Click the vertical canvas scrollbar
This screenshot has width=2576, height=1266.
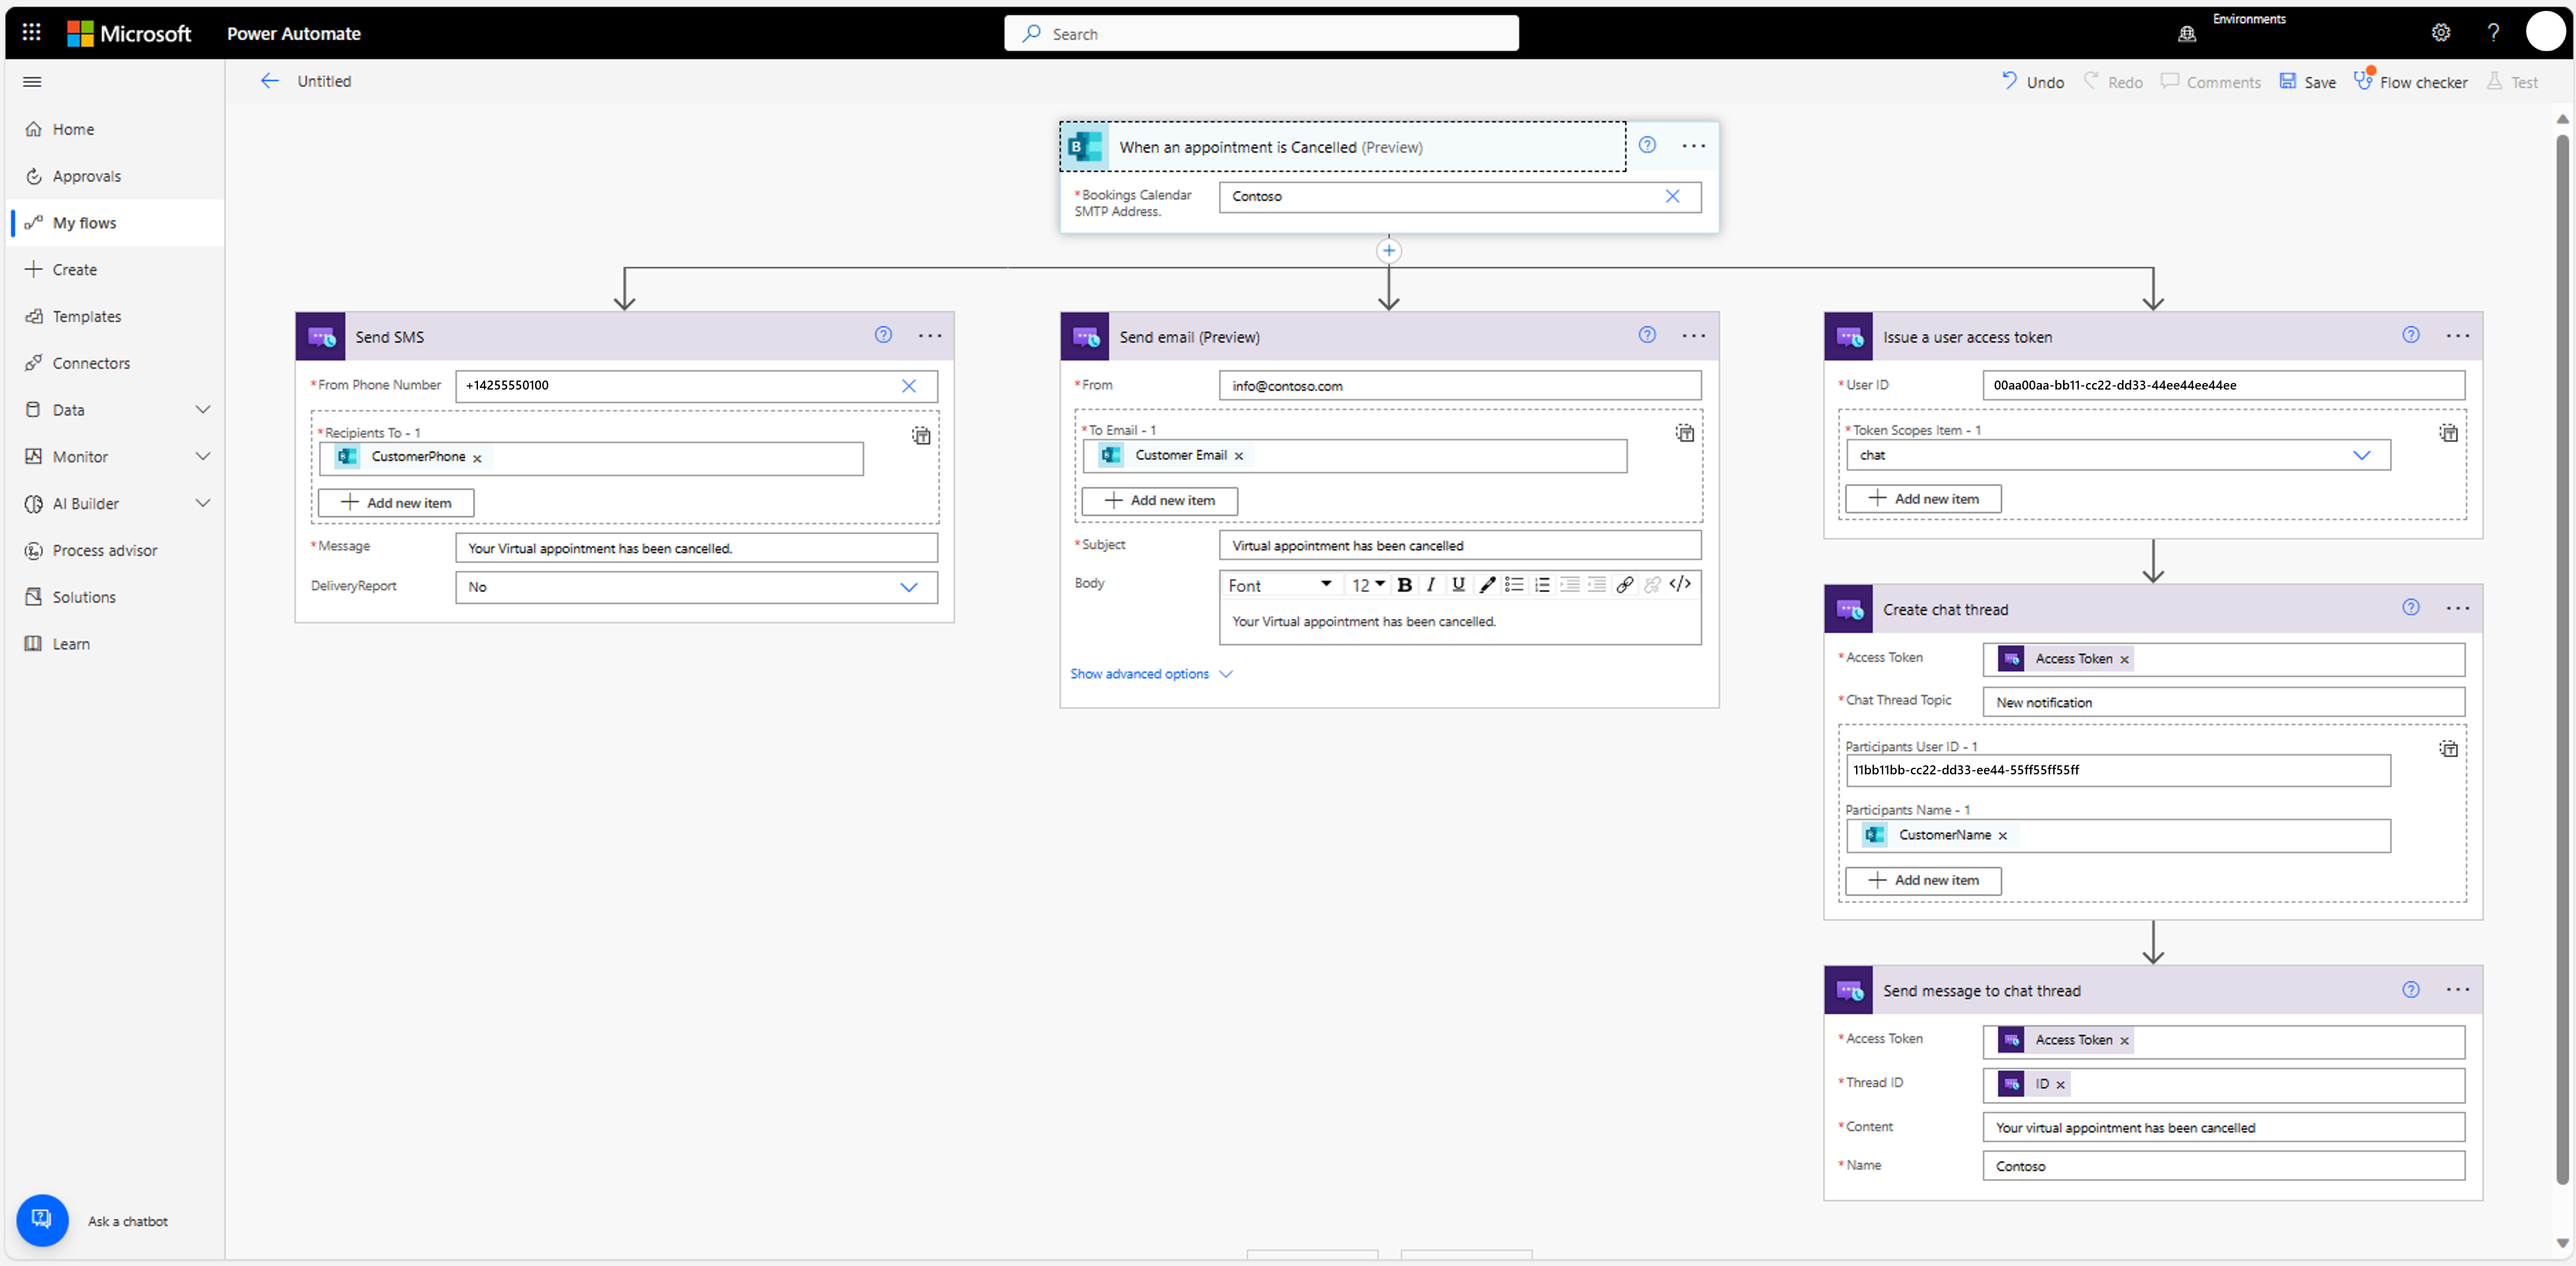click(2562, 660)
